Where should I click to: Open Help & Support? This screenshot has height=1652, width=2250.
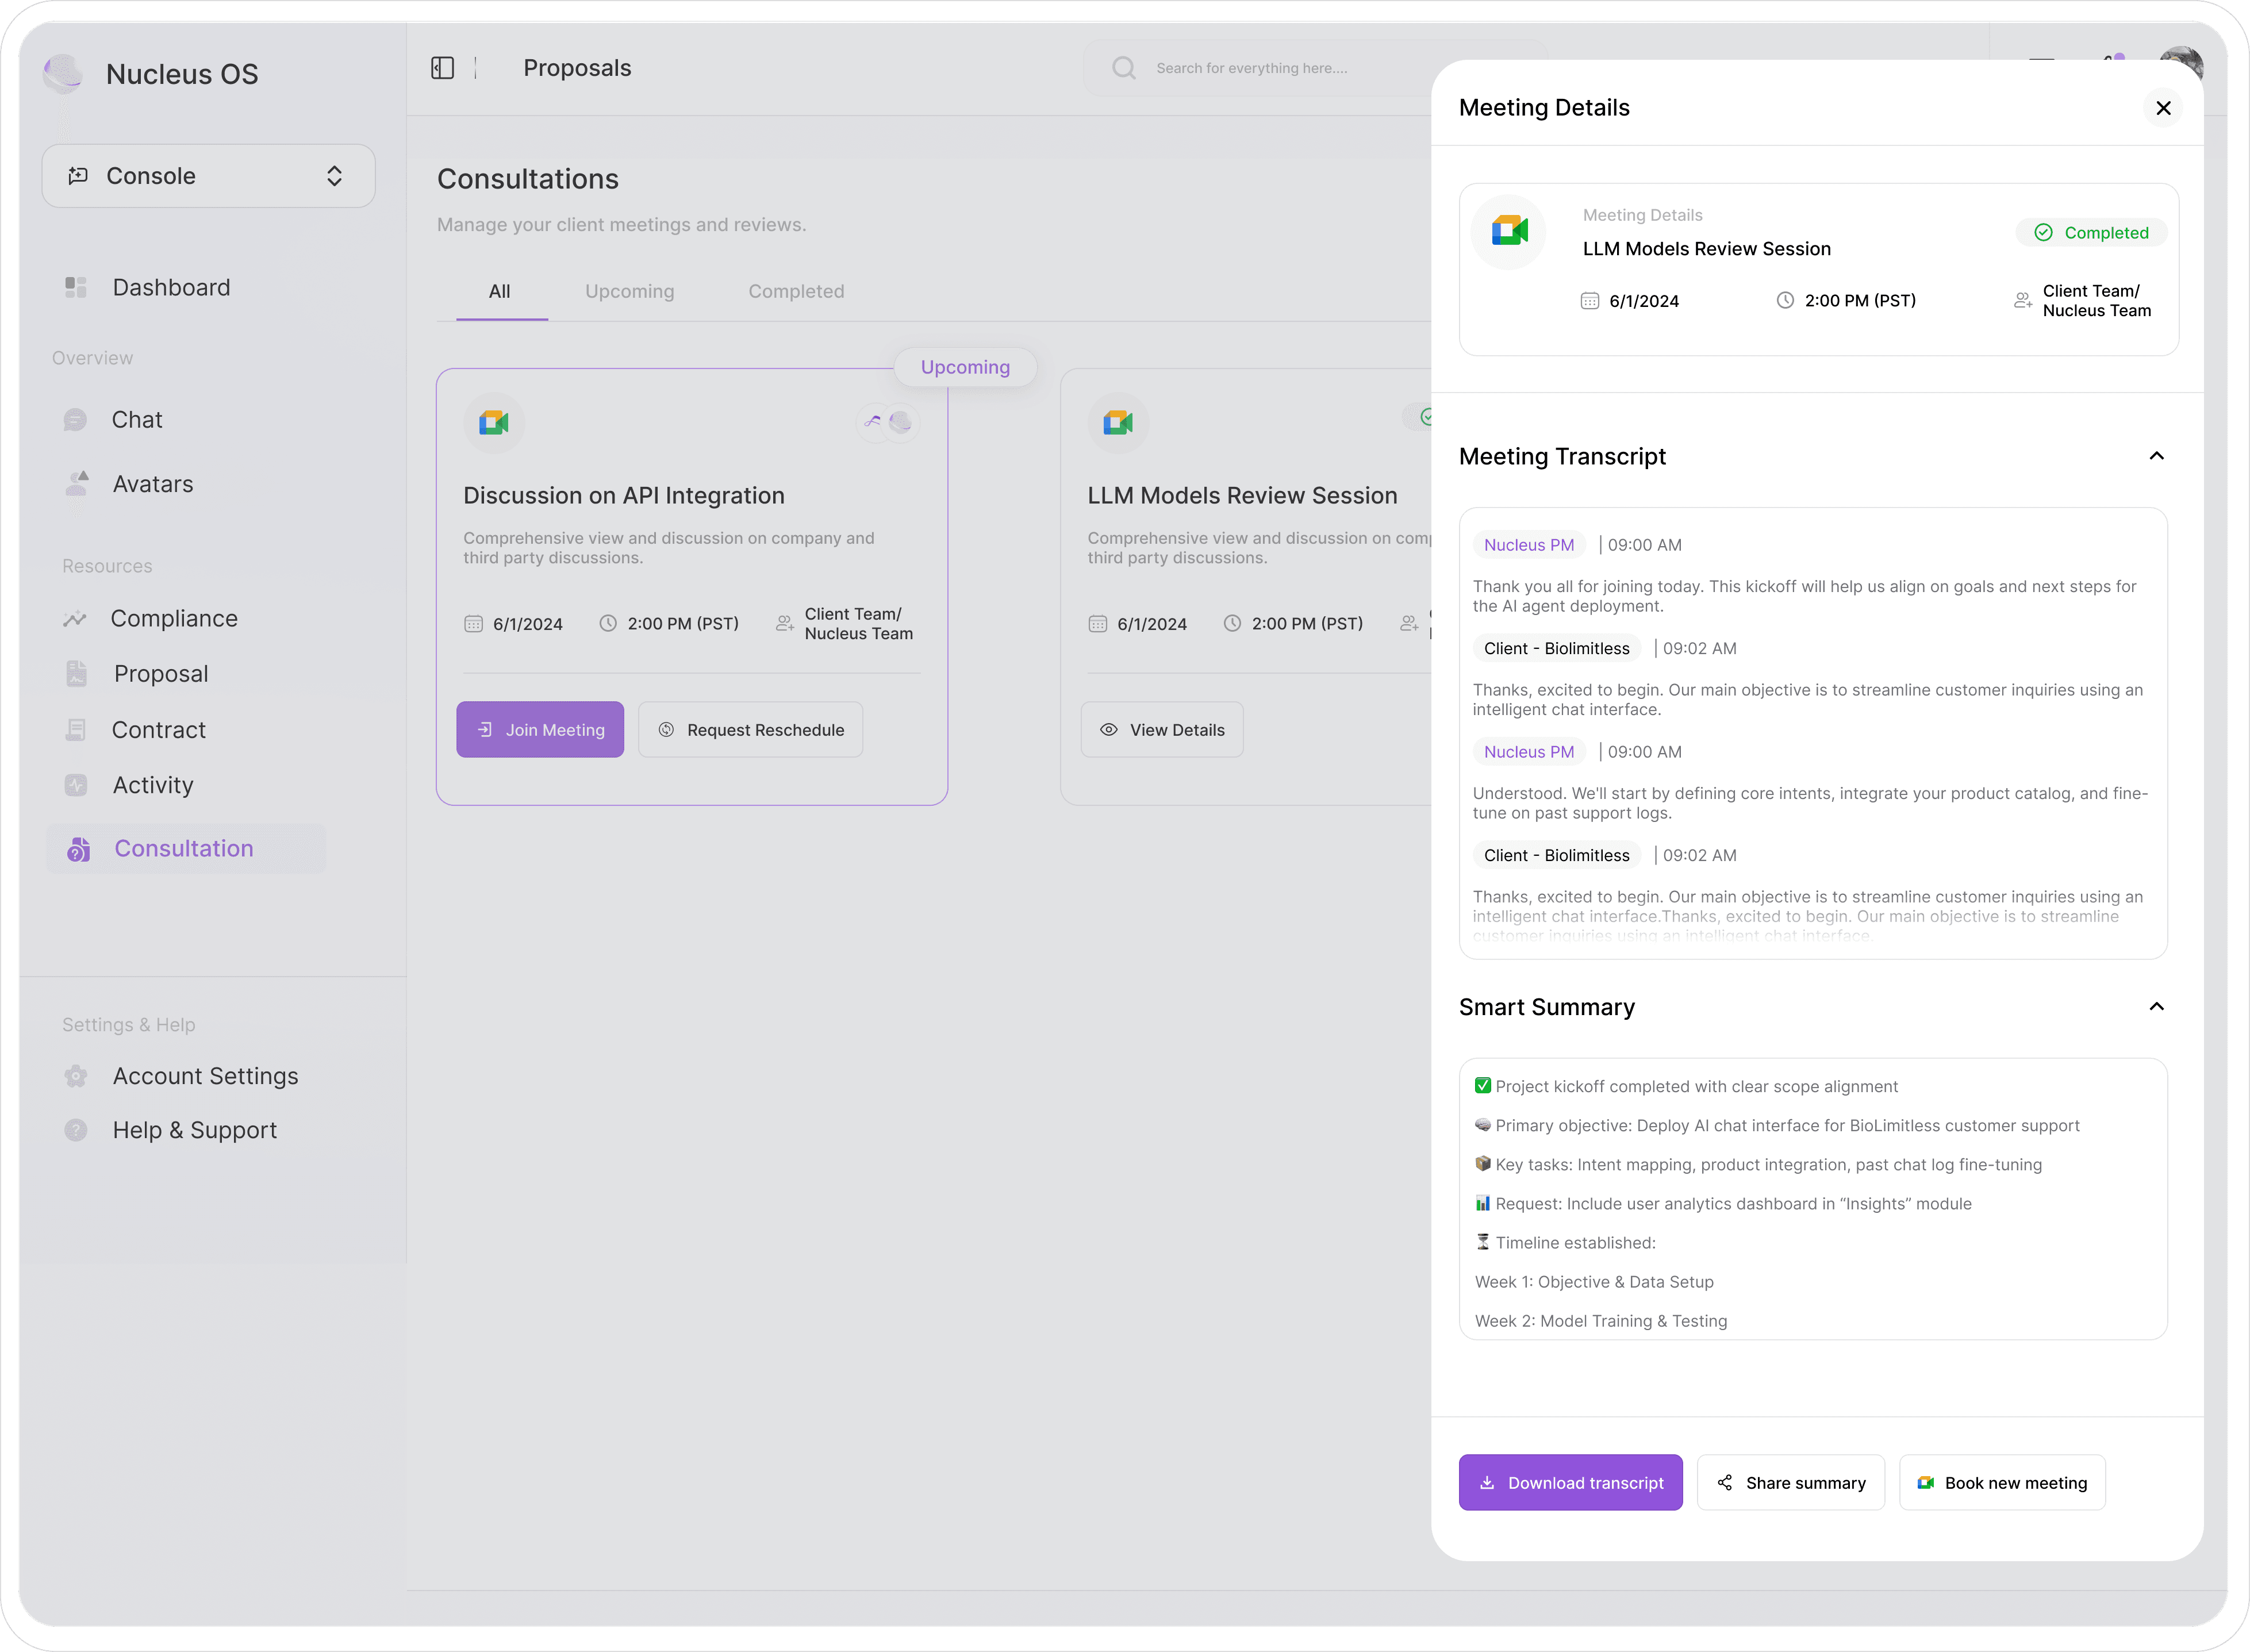pyautogui.click(x=194, y=1130)
